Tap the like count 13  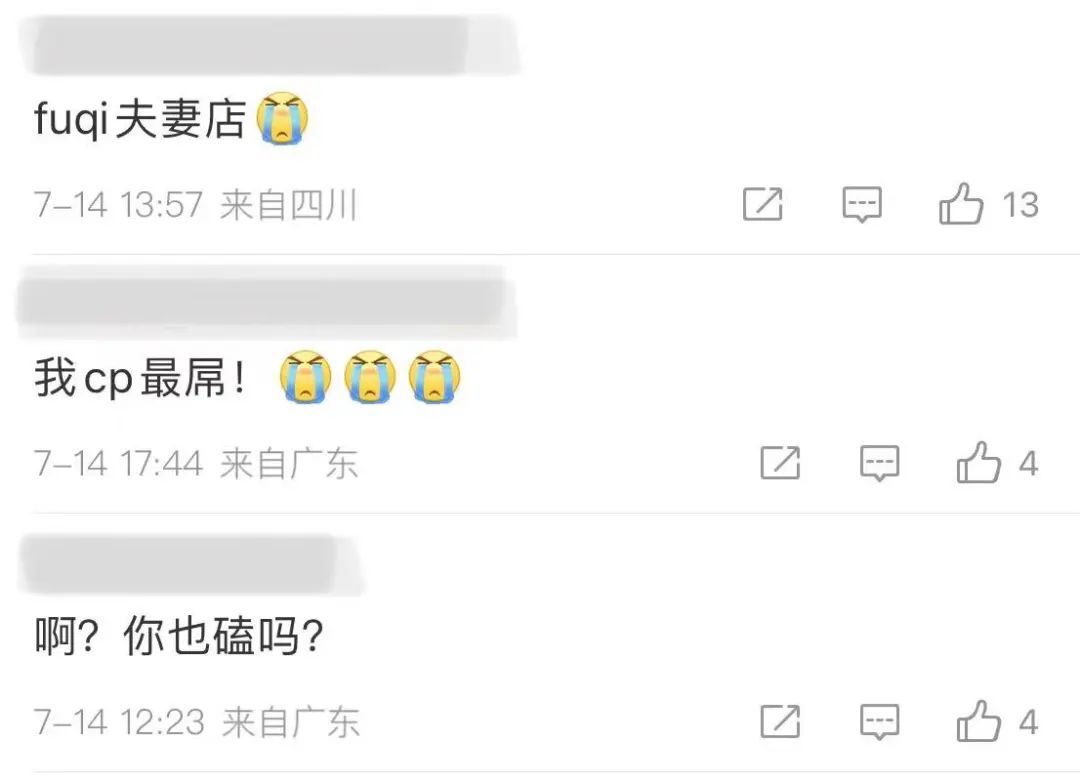[x=1020, y=205]
